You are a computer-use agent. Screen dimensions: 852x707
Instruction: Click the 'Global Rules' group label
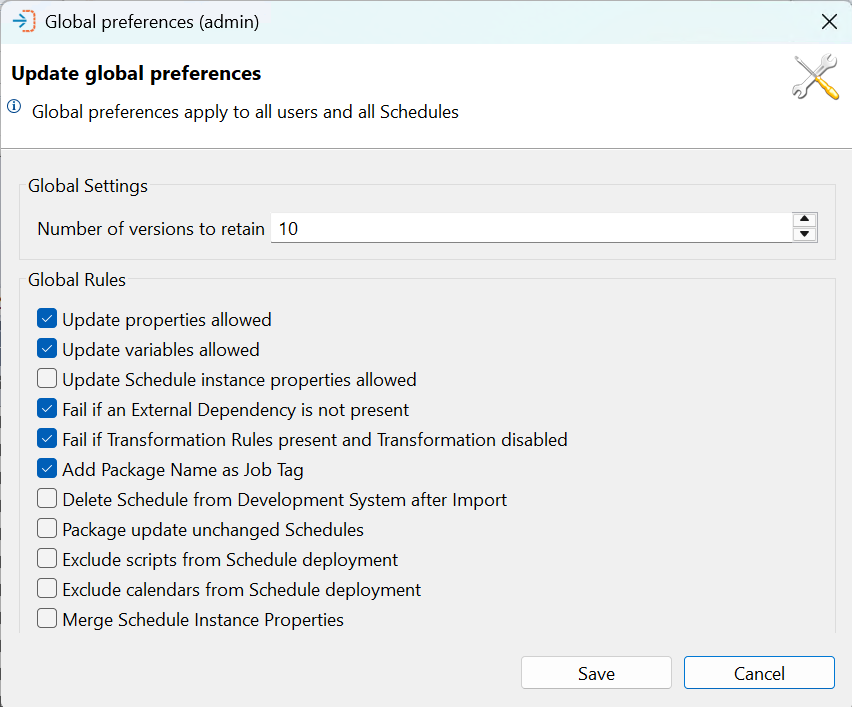coord(77,280)
